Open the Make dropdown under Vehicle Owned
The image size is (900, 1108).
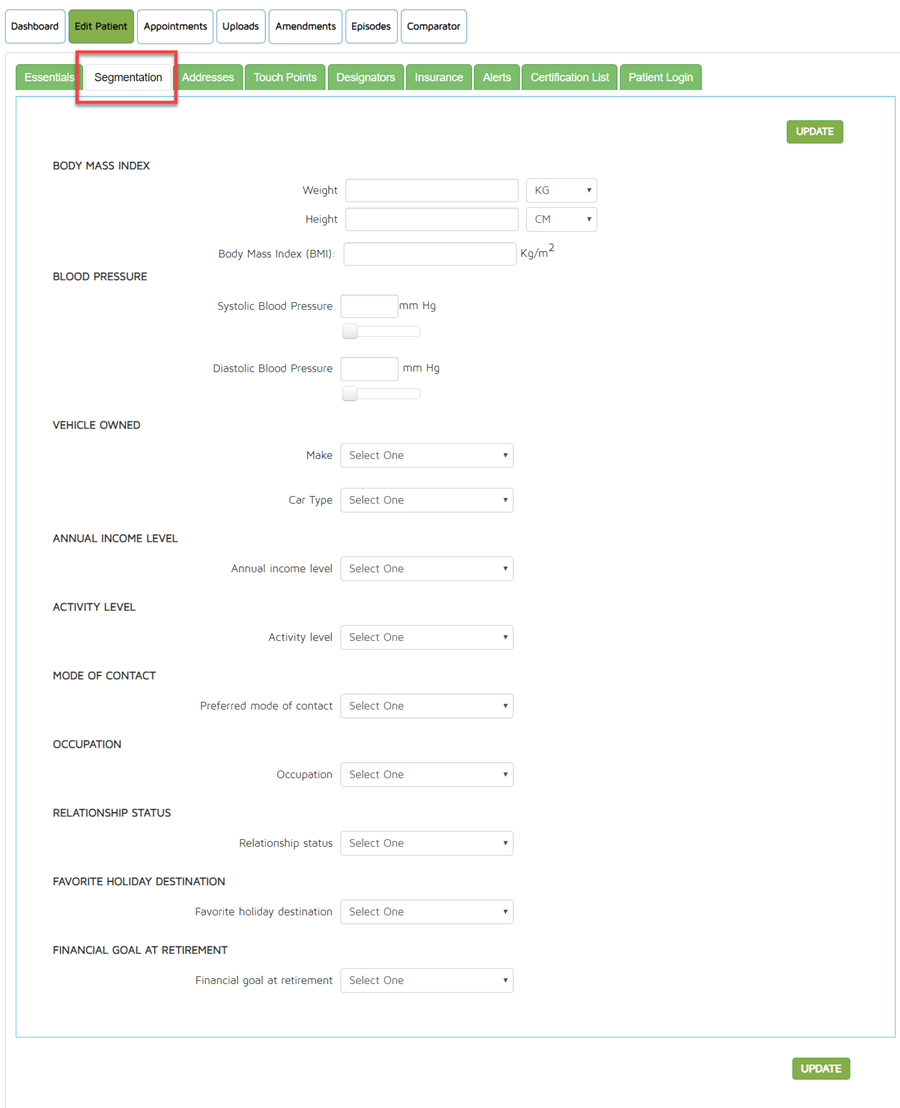coord(426,456)
